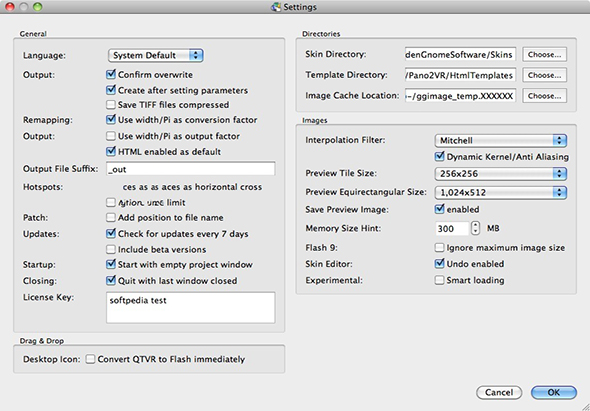Dismiss dialog with Cancel button
590x411 pixels.
(x=499, y=392)
